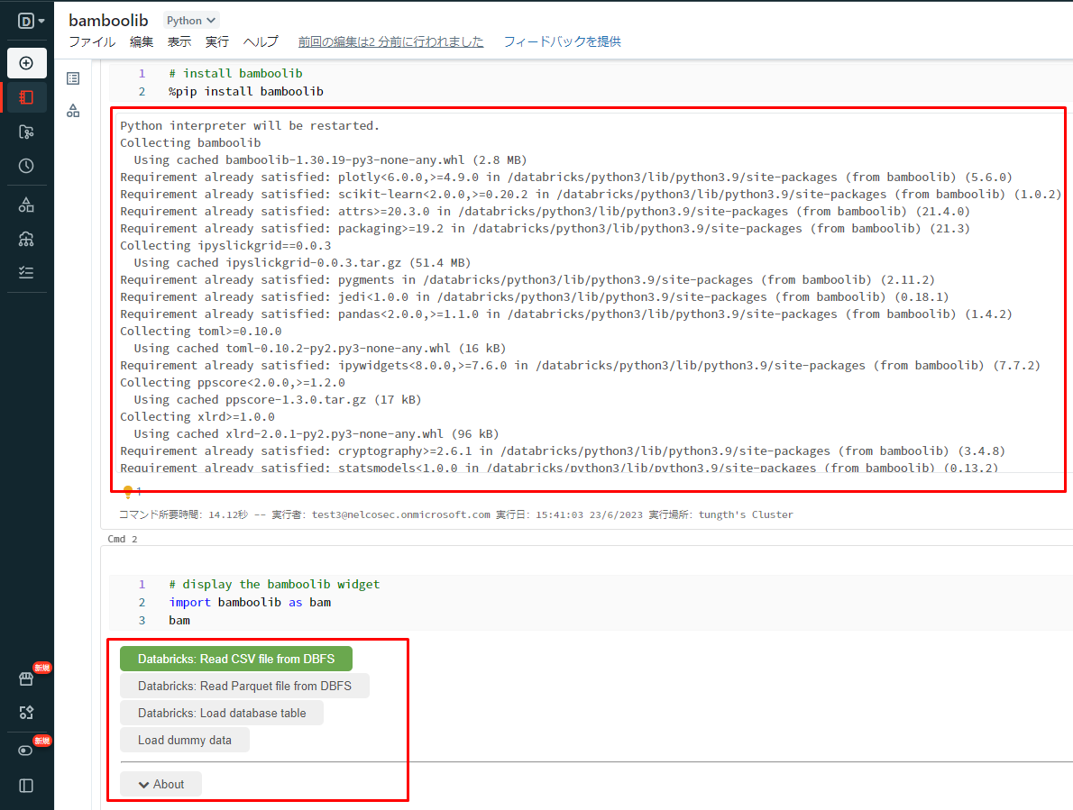Open Compute via the cloud cluster icon
The height and width of the screenshot is (810, 1073).
pos(27,238)
